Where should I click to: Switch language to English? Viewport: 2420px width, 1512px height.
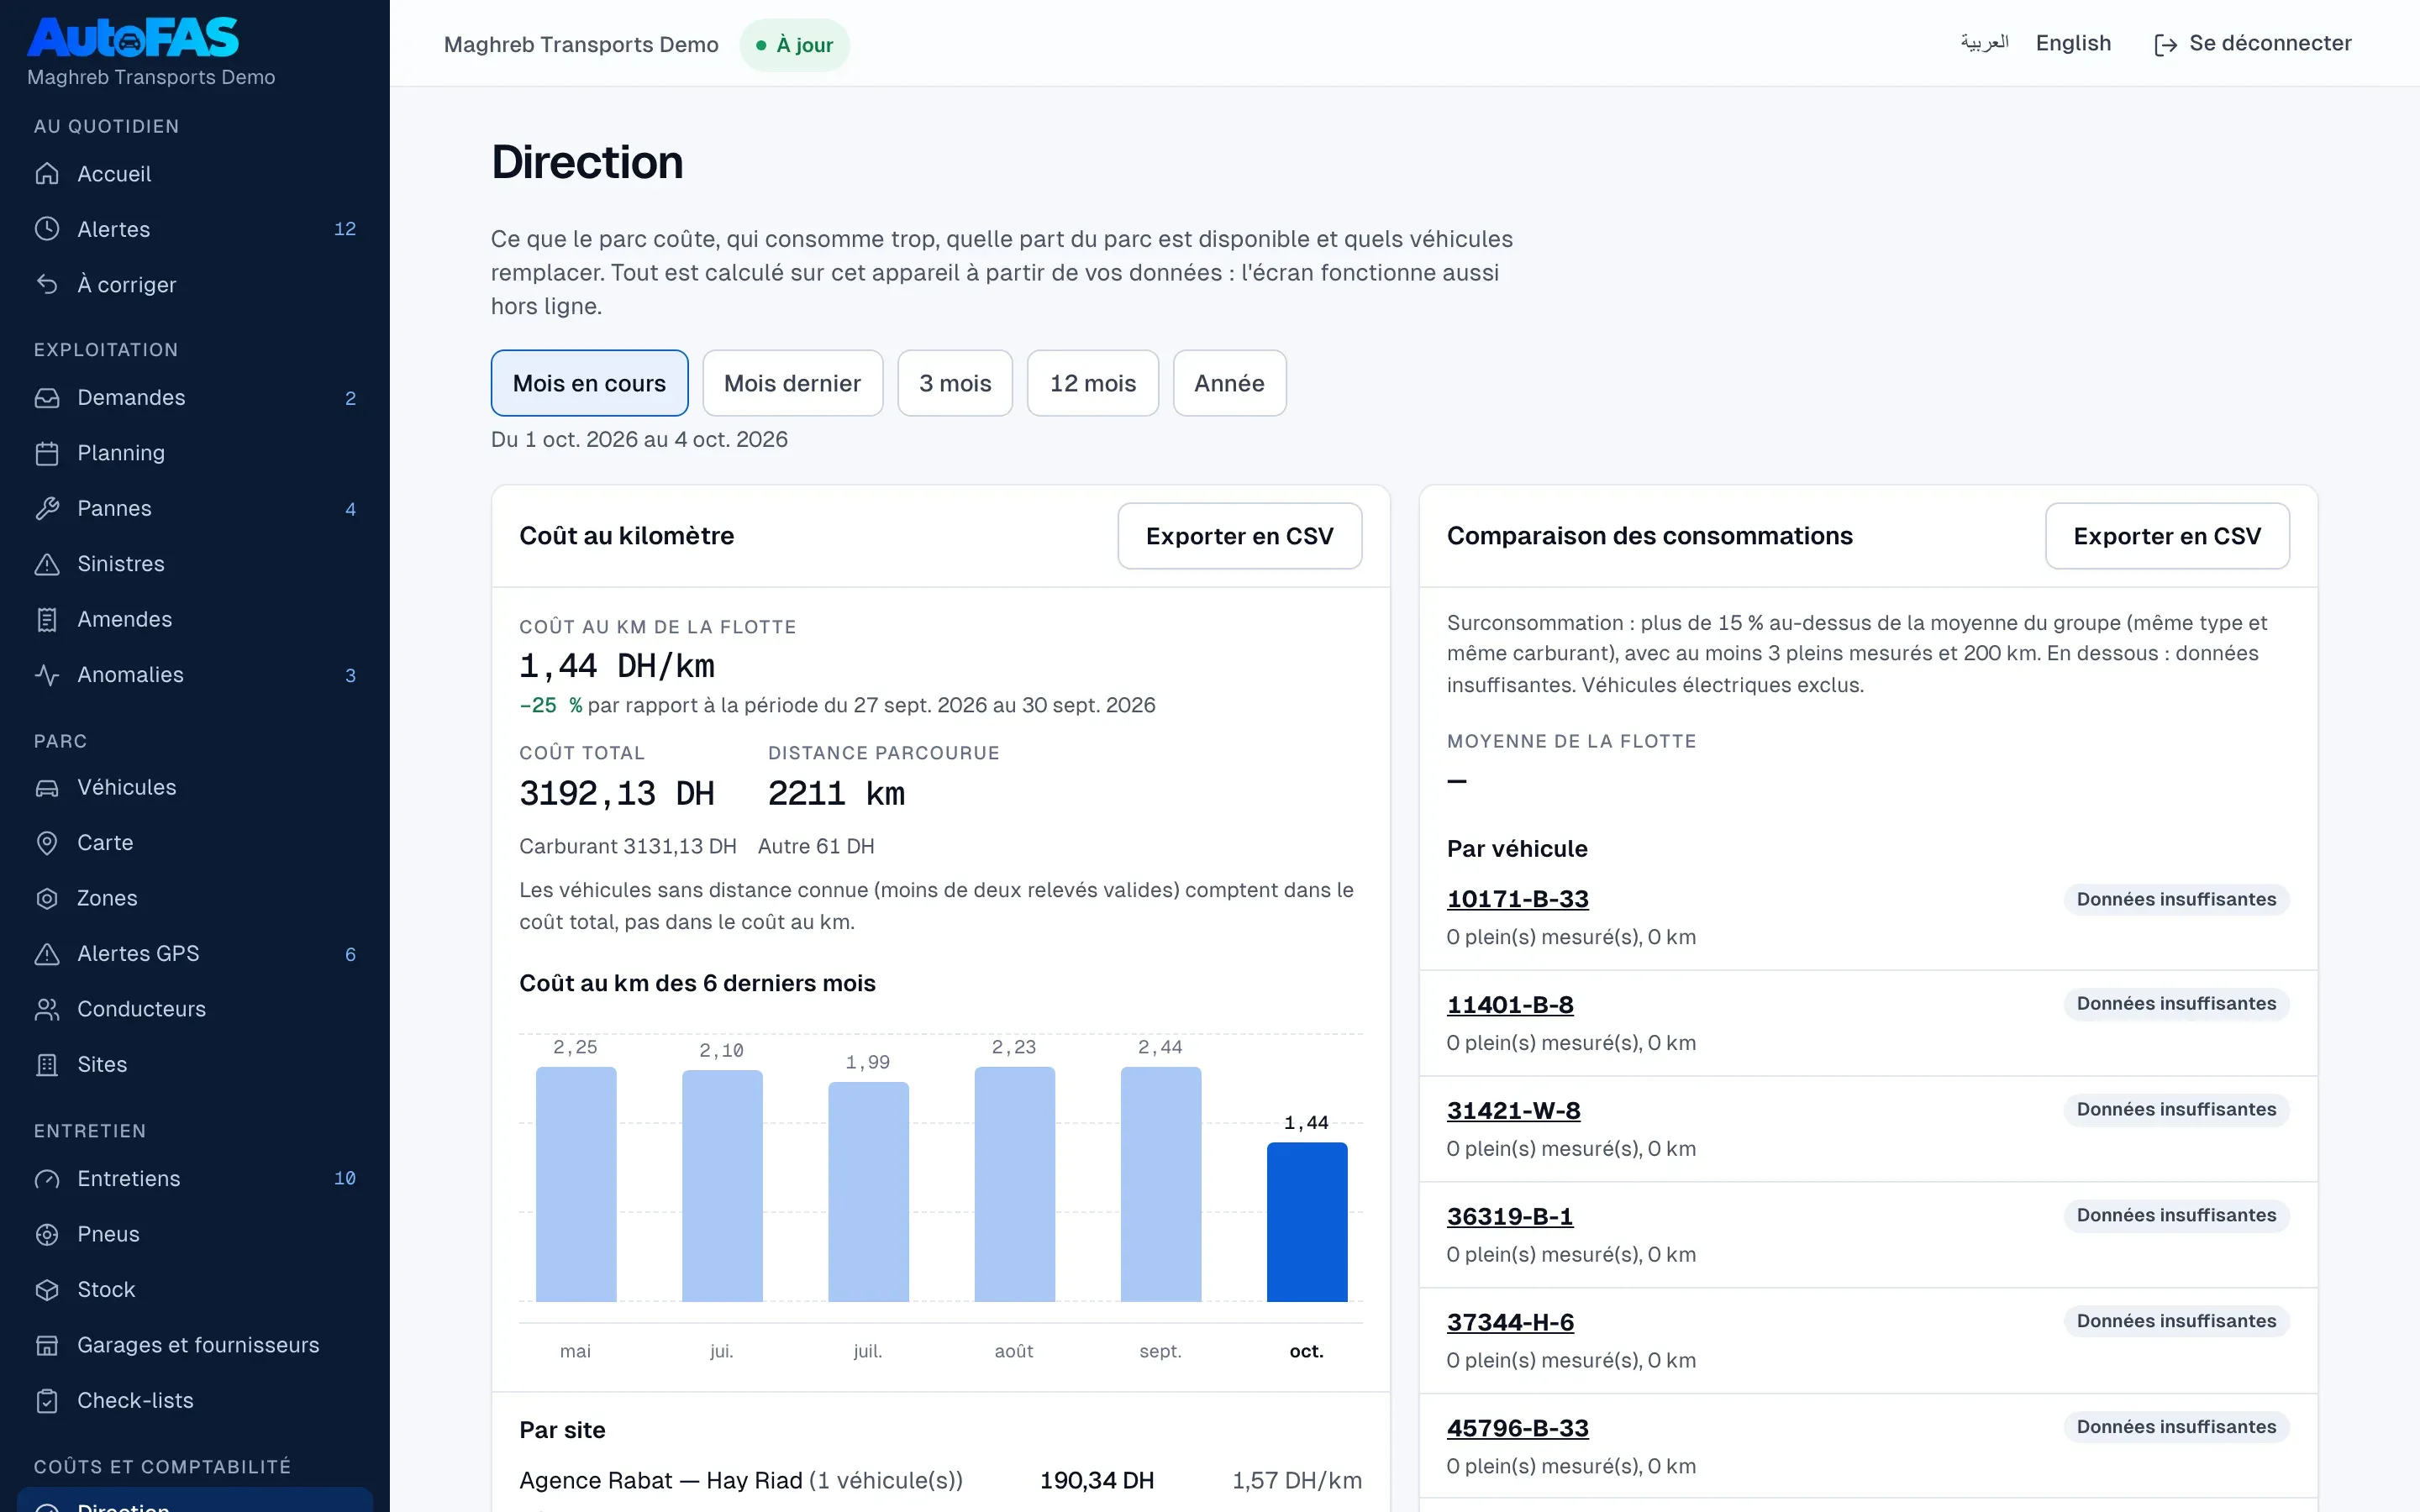[2073, 43]
